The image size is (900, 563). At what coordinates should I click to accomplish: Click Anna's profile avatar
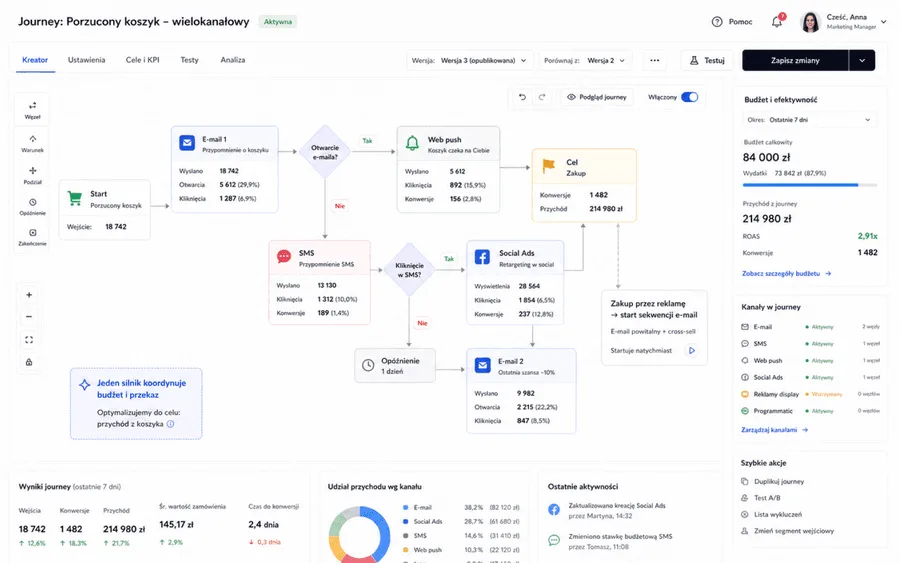(x=810, y=22)
